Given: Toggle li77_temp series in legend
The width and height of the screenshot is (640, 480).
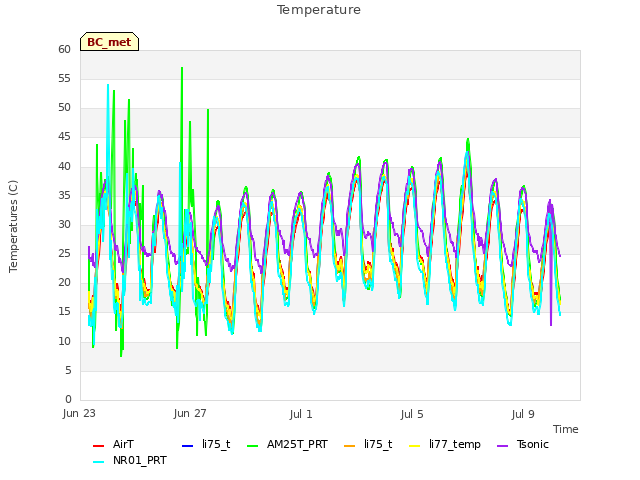Looking at the screenshot, I should point(445,444).
